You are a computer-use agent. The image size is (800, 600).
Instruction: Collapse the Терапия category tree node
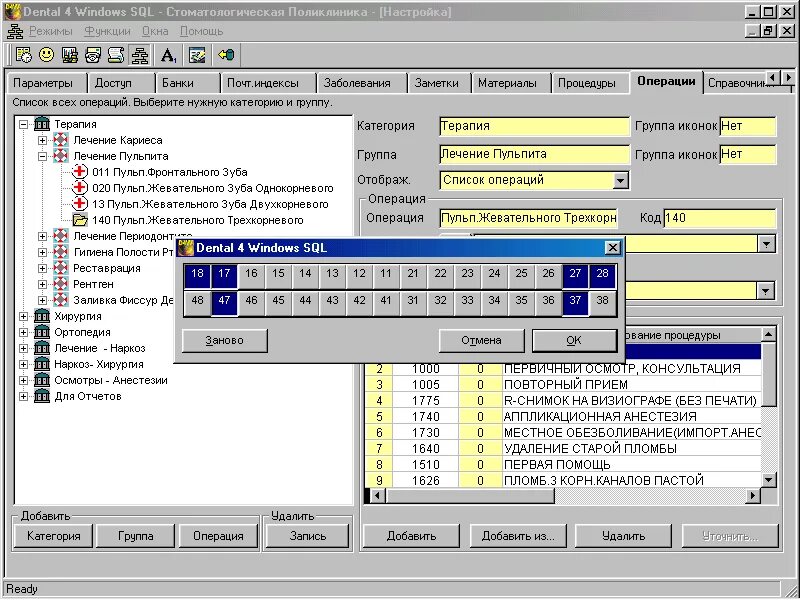coord(23,124)
